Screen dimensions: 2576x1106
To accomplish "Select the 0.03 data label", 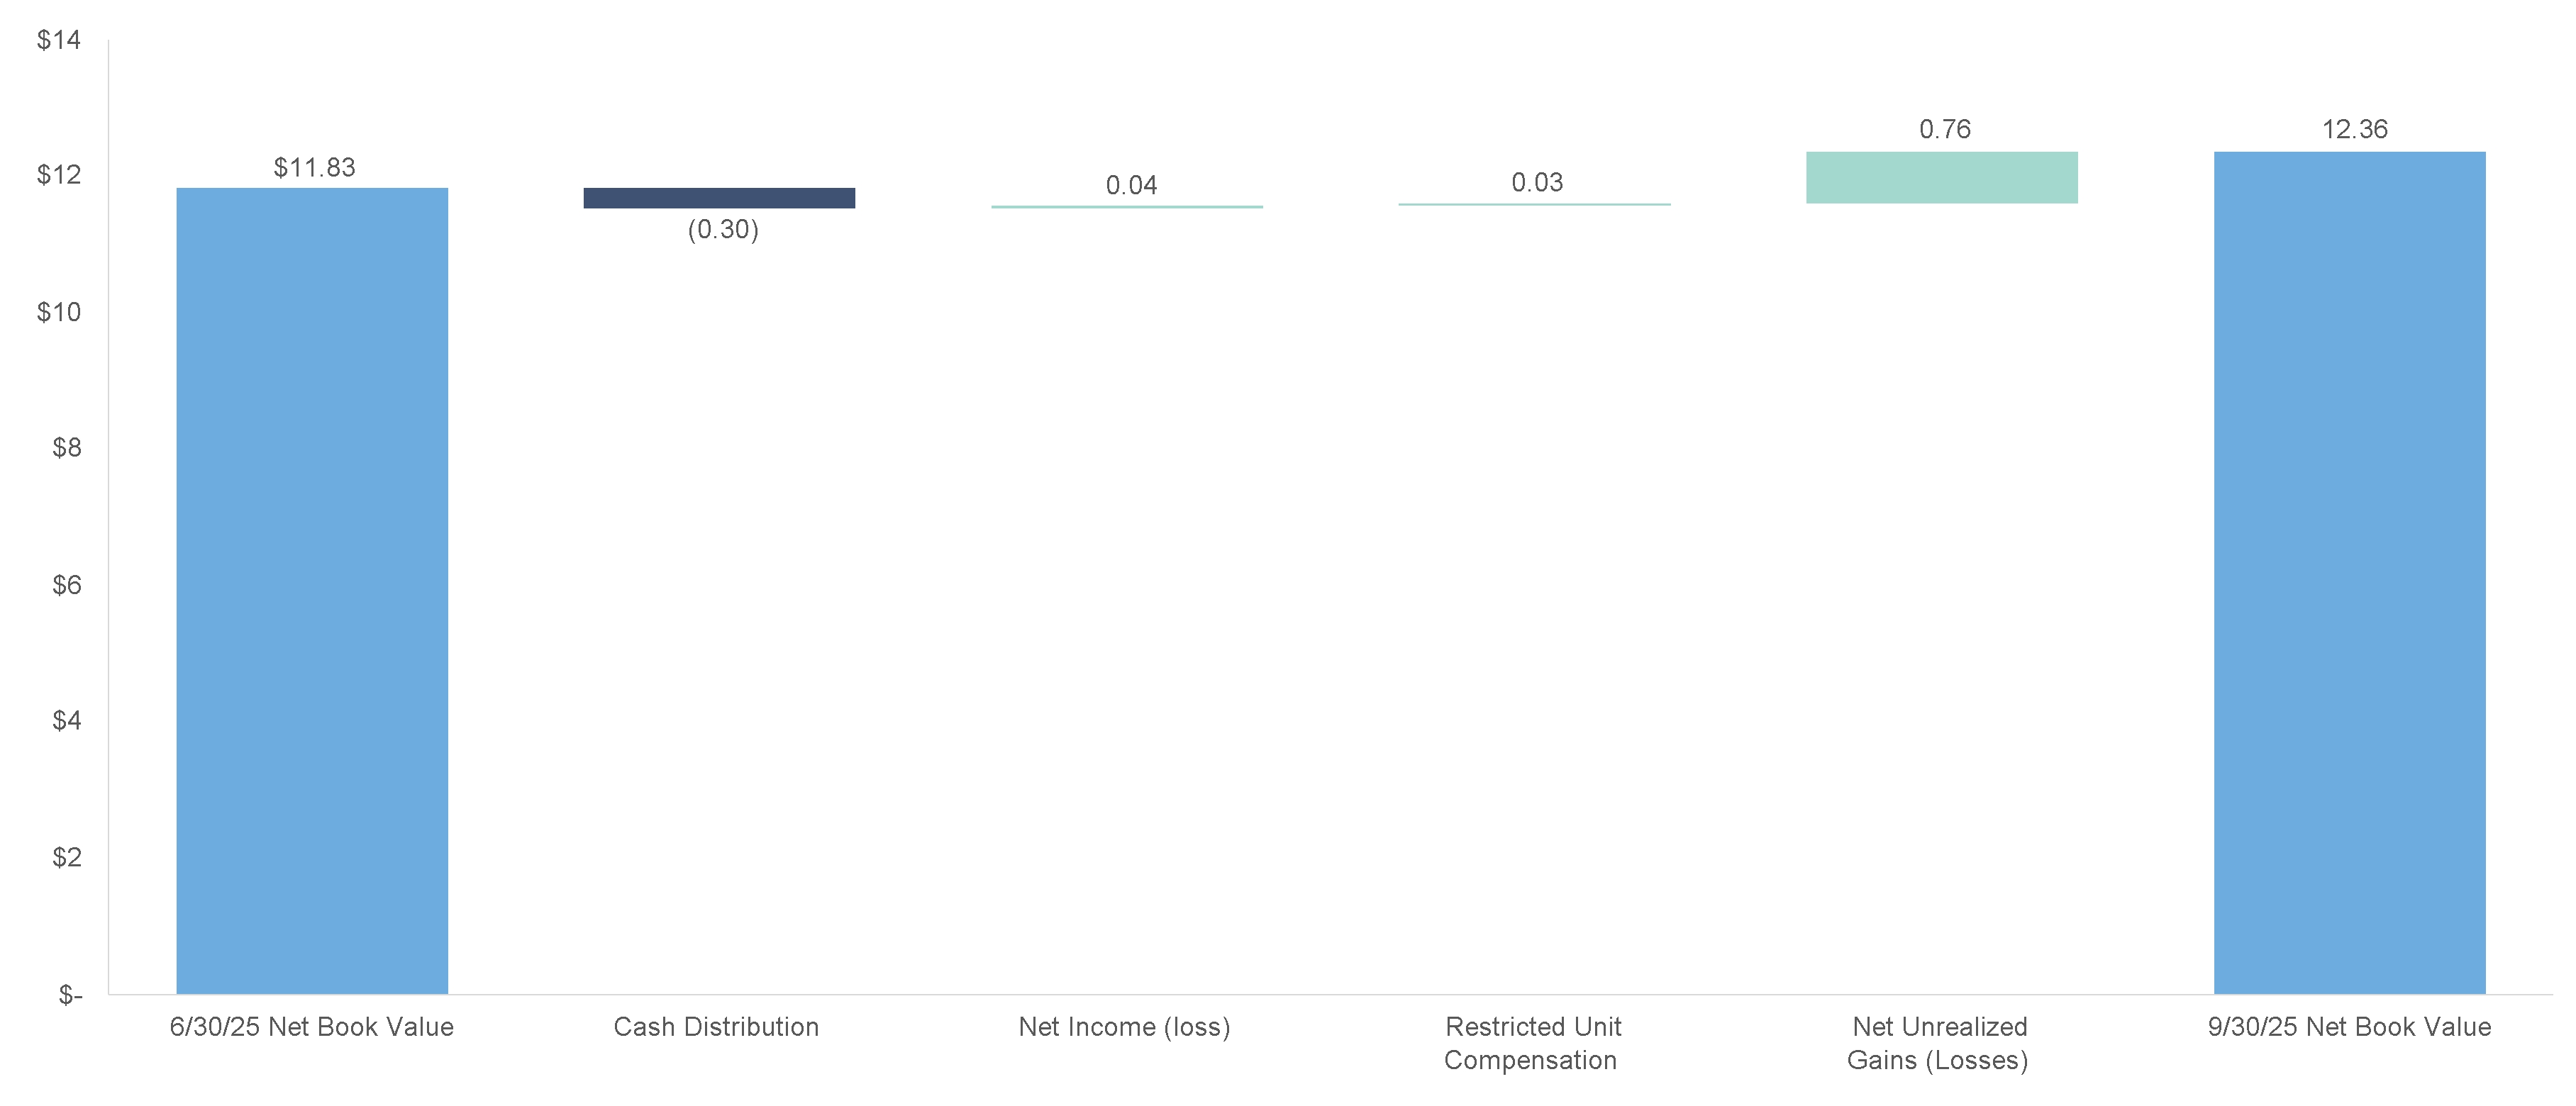I will 1537,182.
